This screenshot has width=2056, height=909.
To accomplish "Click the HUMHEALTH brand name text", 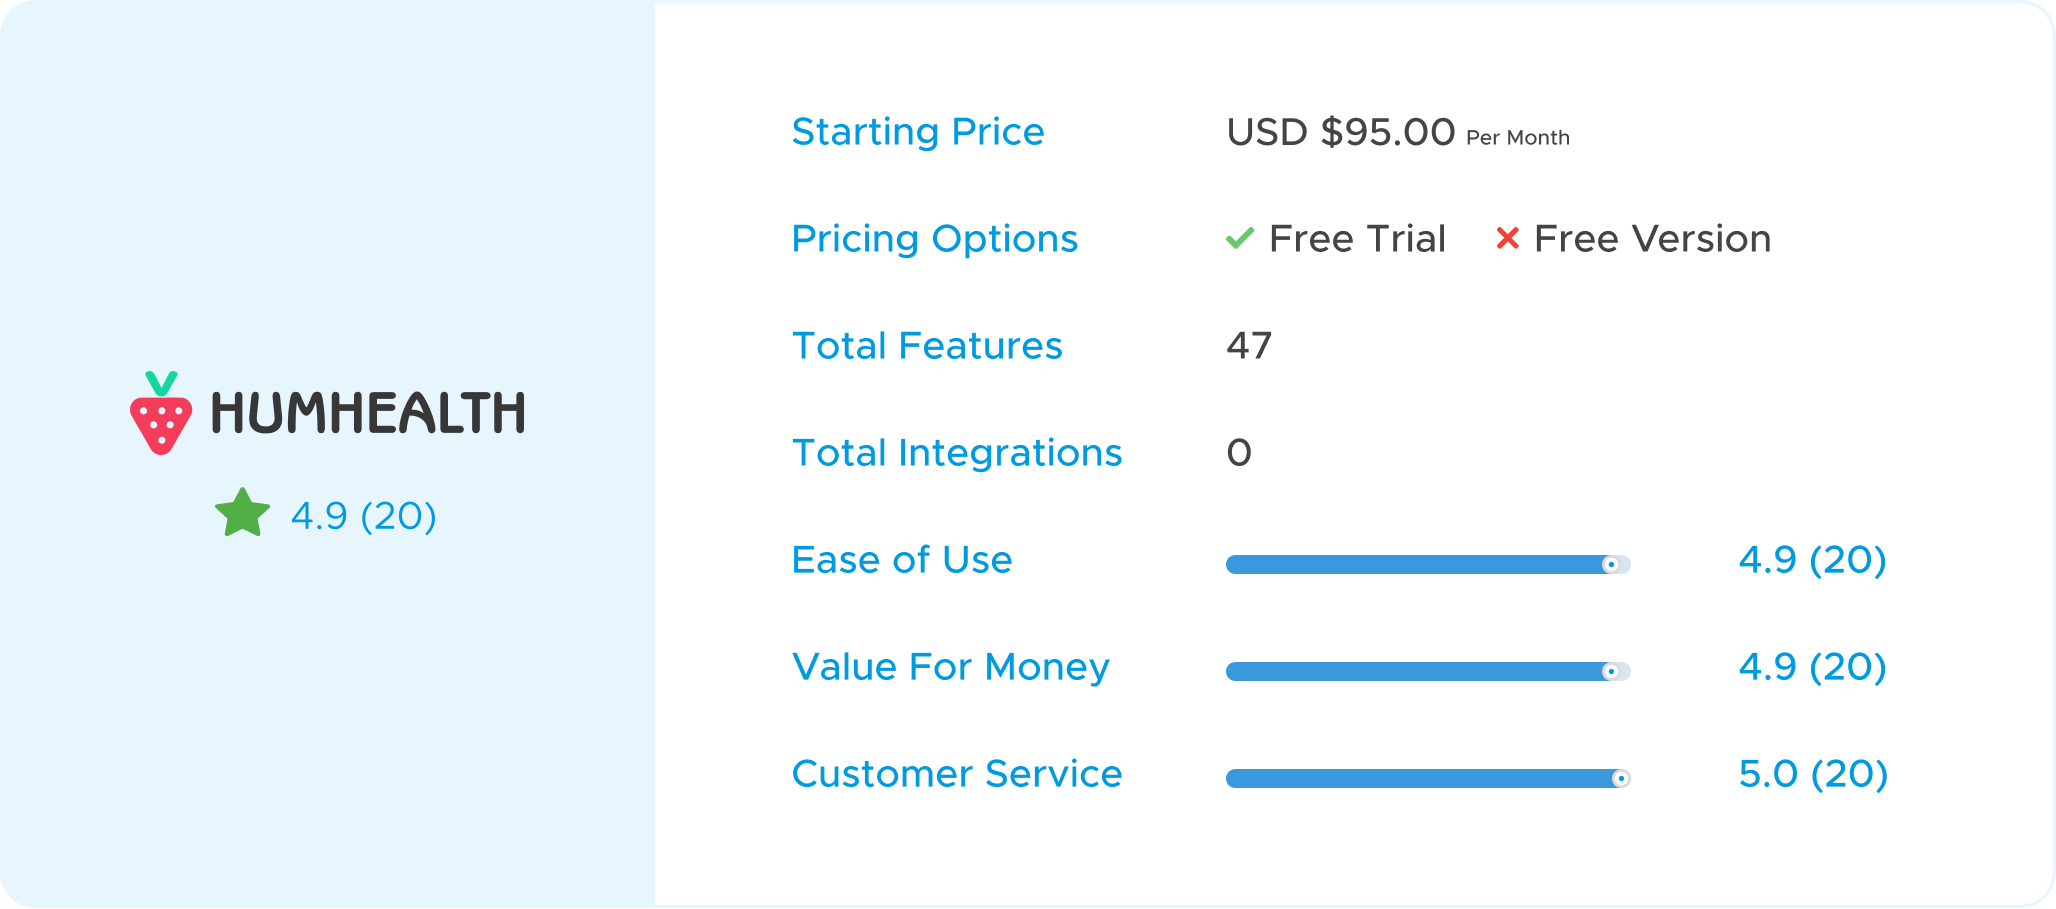I will pos(368,413).
